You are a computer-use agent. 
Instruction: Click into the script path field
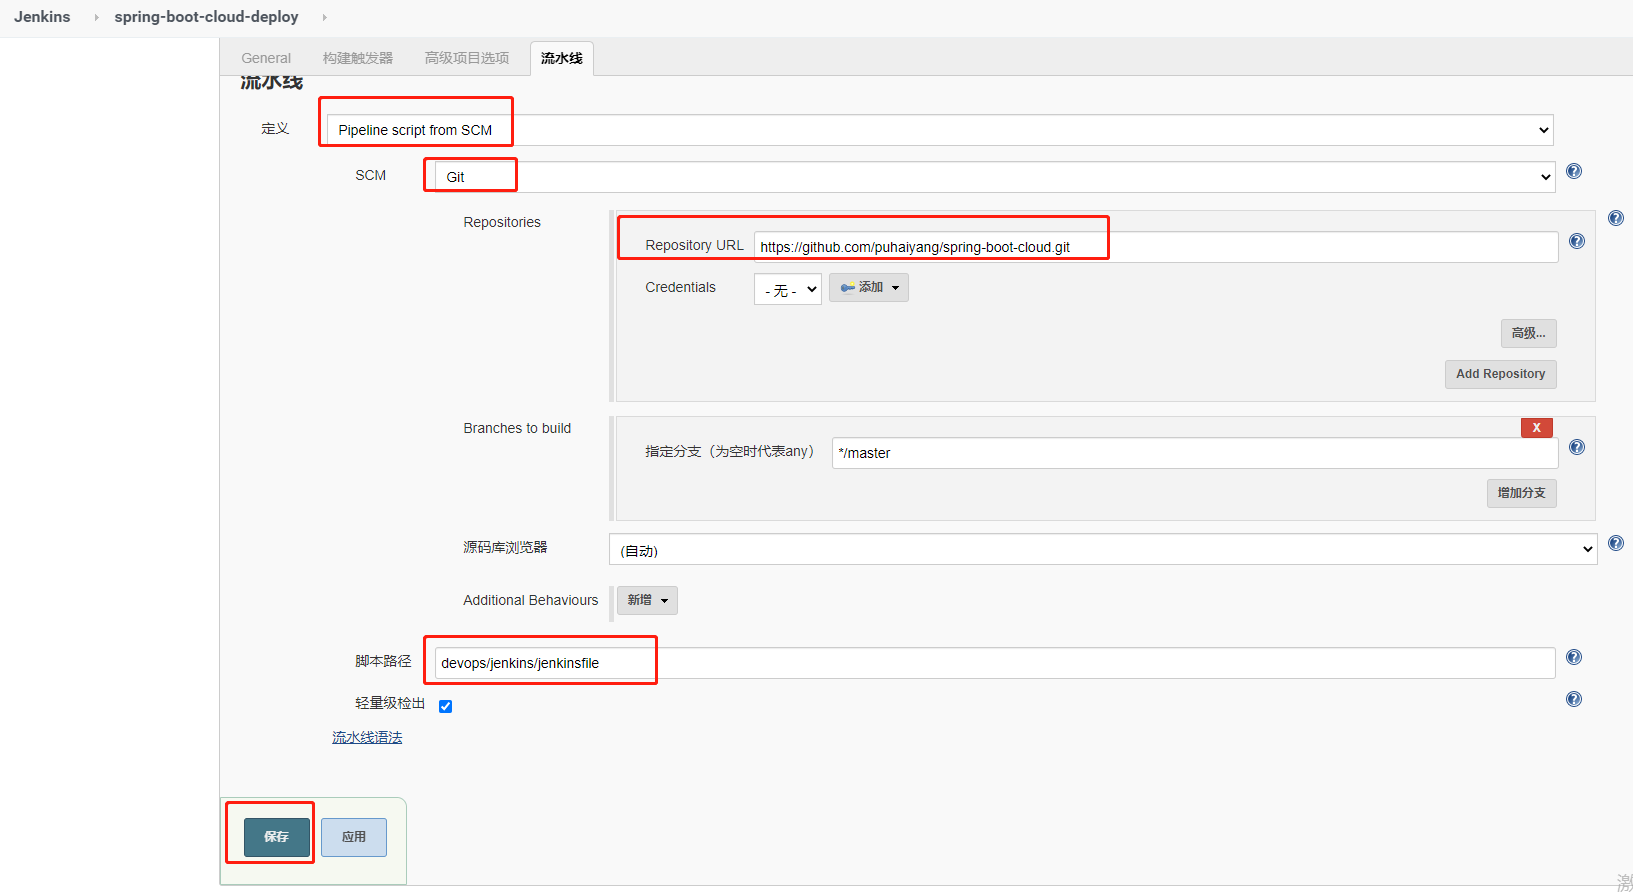click(x=995, y=663)
